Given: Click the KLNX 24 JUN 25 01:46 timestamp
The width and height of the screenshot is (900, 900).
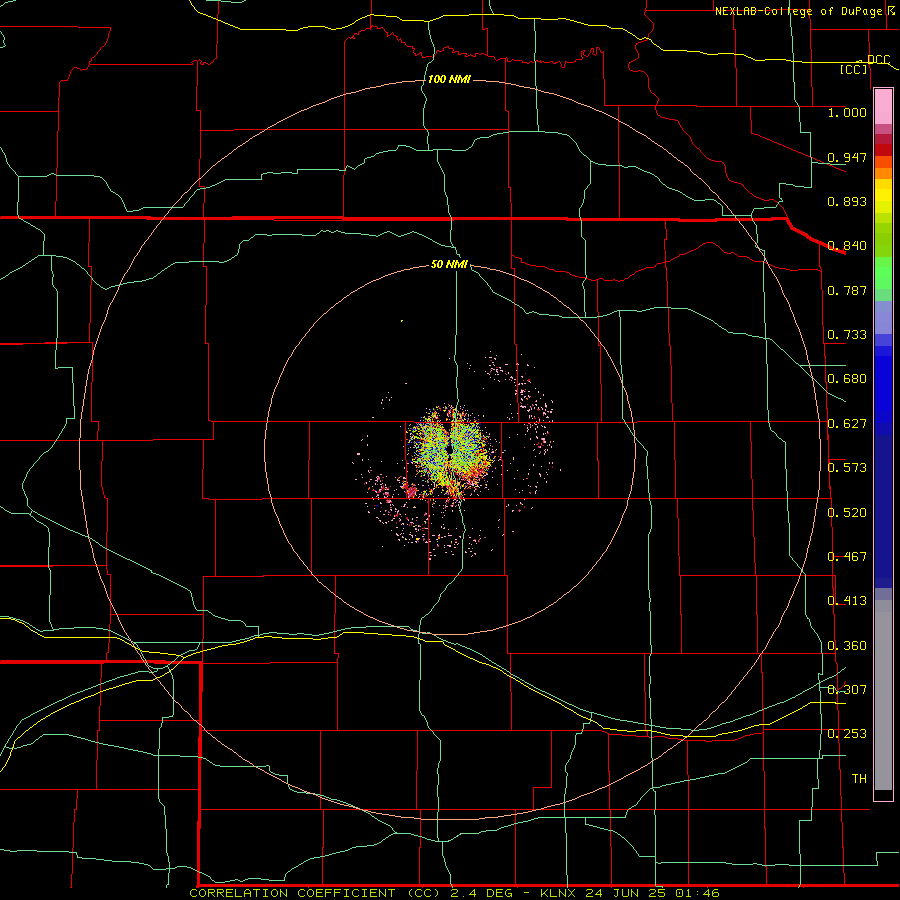Looking at the screenshot, I should pyautogui.click(x=630, y=893).
